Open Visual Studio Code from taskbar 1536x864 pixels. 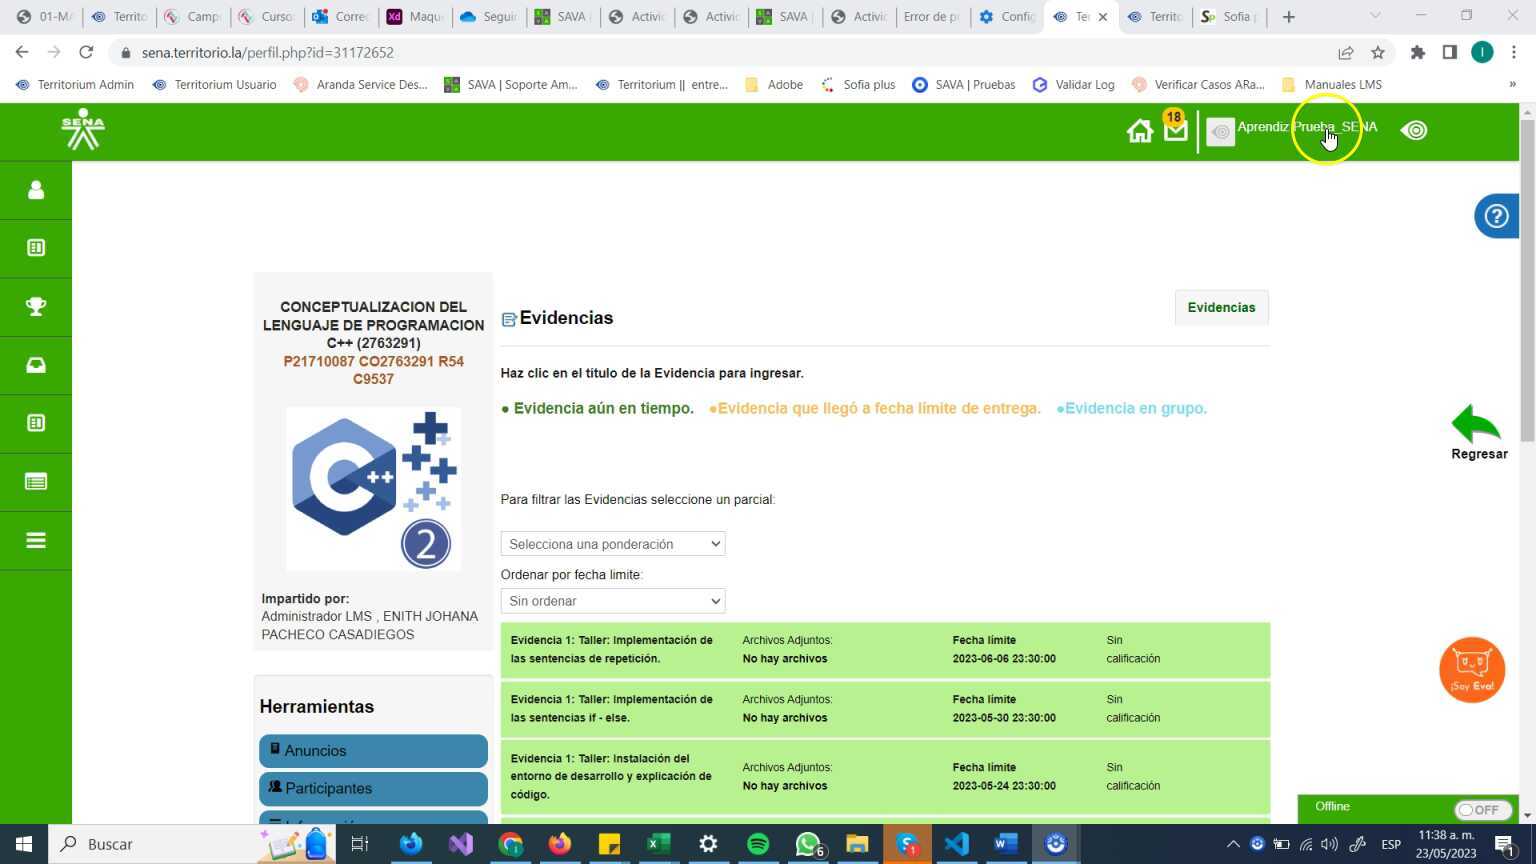point(956,844)
